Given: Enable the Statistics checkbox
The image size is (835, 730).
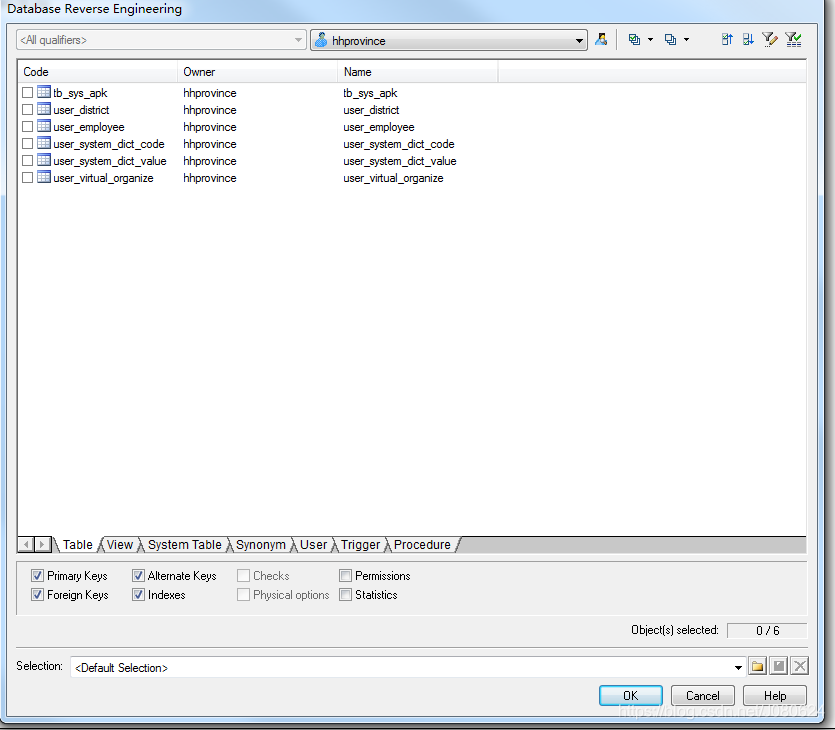Looking at the screenshot, I should coord(346,595).
